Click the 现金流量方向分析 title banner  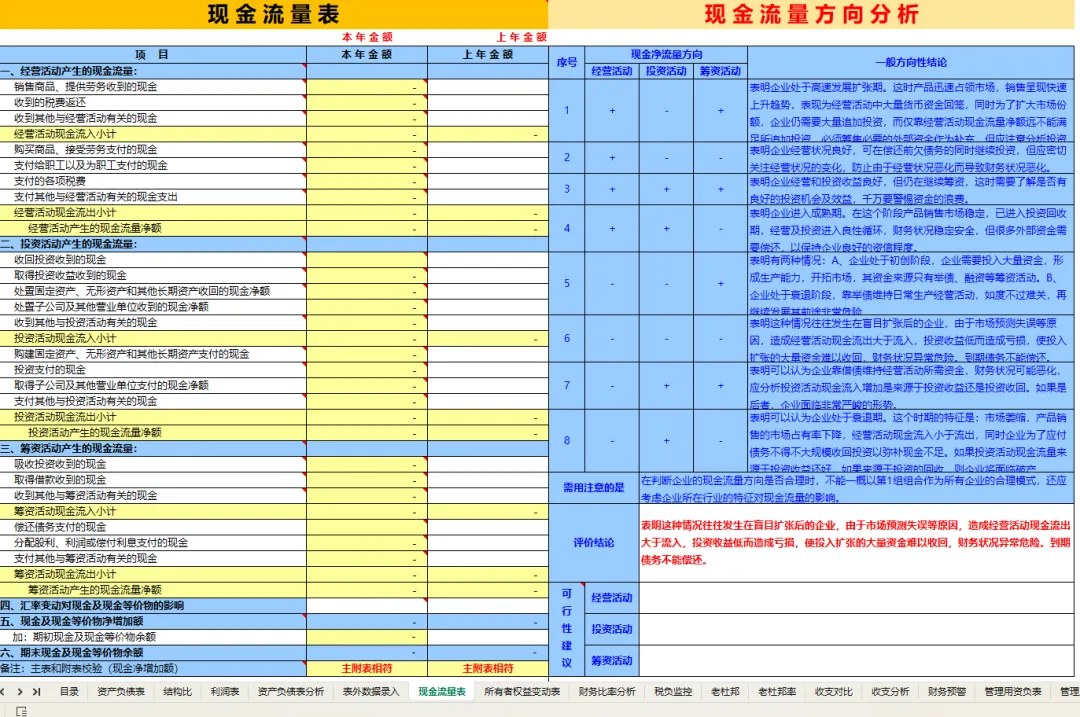point(811,14)
